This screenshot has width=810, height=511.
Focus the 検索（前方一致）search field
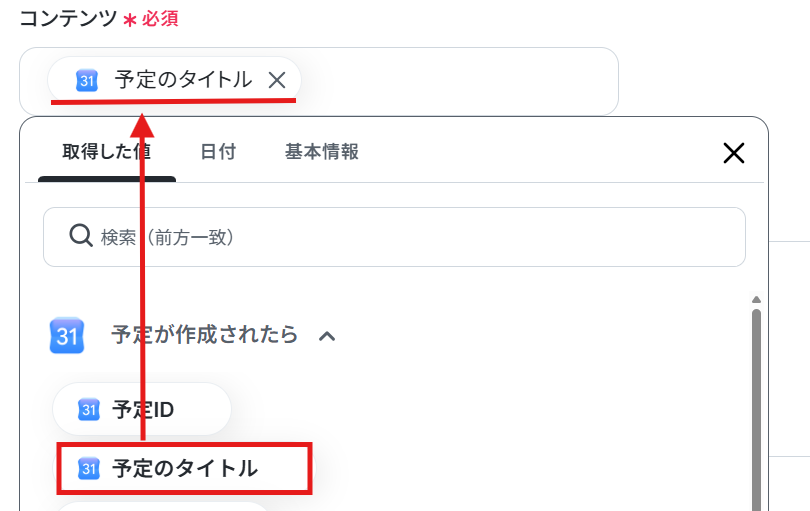click(394, 237)
